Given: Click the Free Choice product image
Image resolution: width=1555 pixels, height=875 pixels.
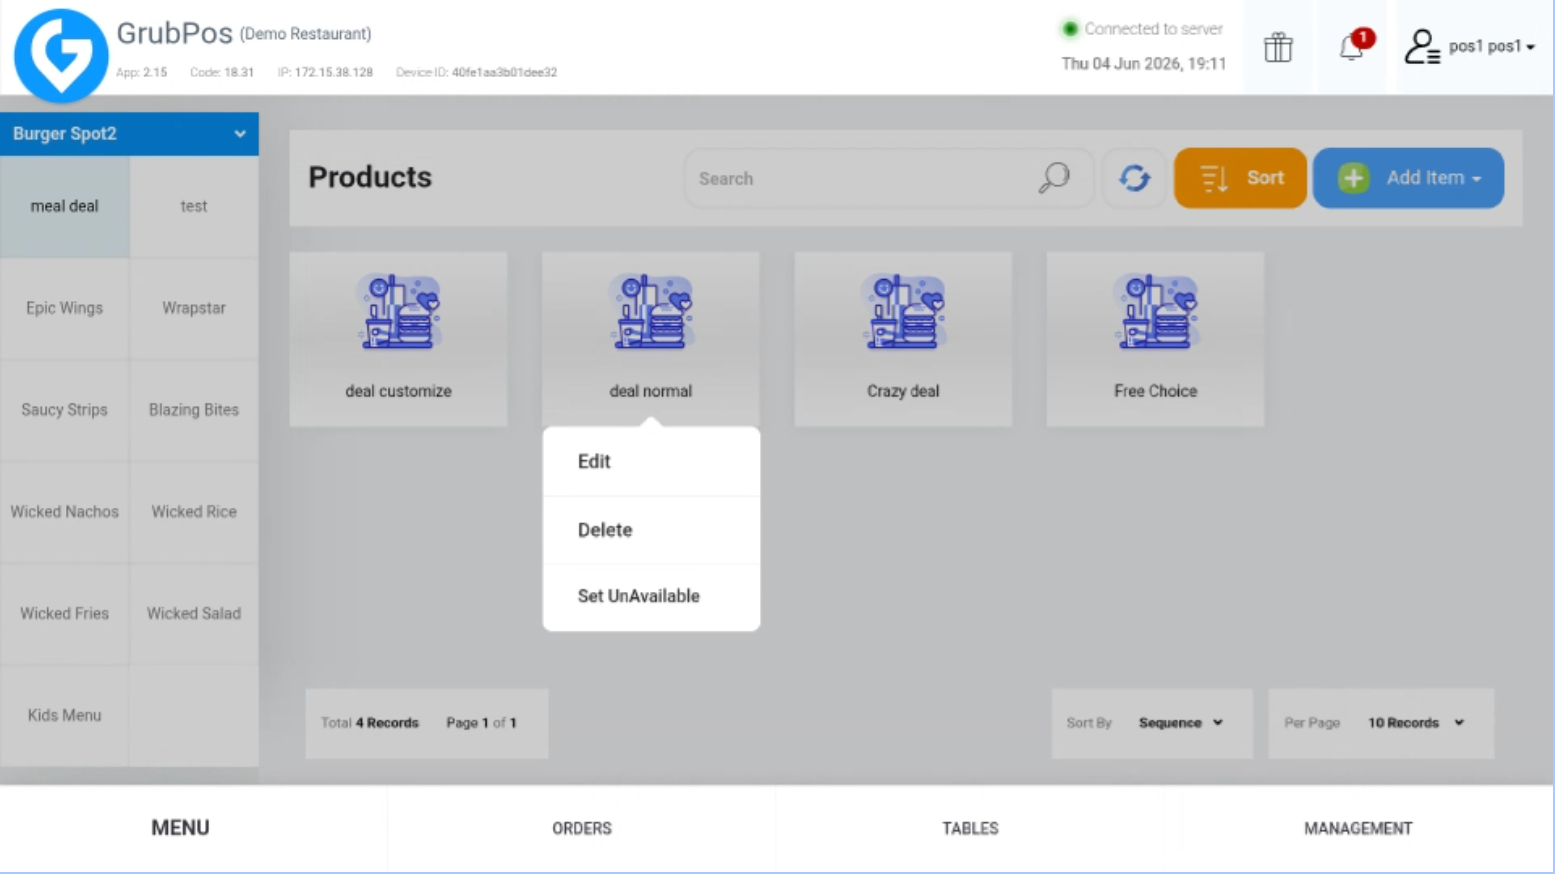Looking at the screenshot, I should click(1155, 311).
